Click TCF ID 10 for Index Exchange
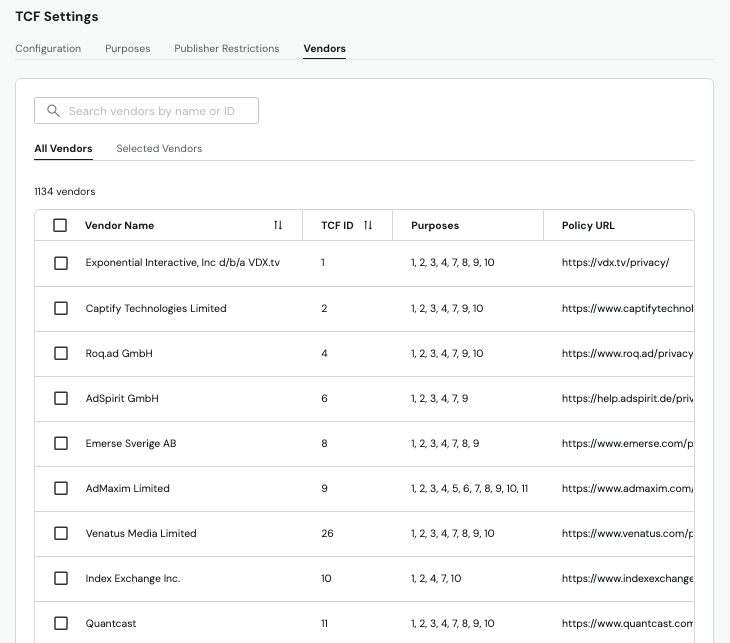The image size is (730, 643). [326, 578]
